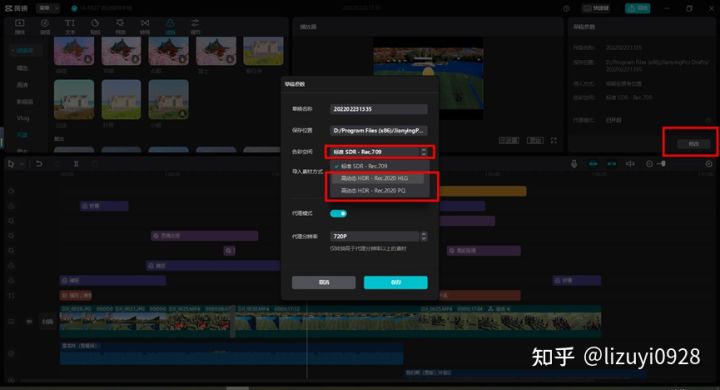
Task: Open the Vlog filter category
Action: 23,118
